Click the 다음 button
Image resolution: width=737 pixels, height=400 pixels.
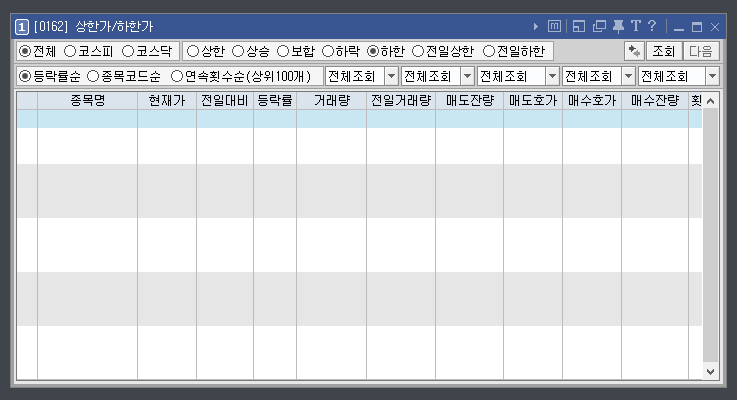(x=701, y=51)
